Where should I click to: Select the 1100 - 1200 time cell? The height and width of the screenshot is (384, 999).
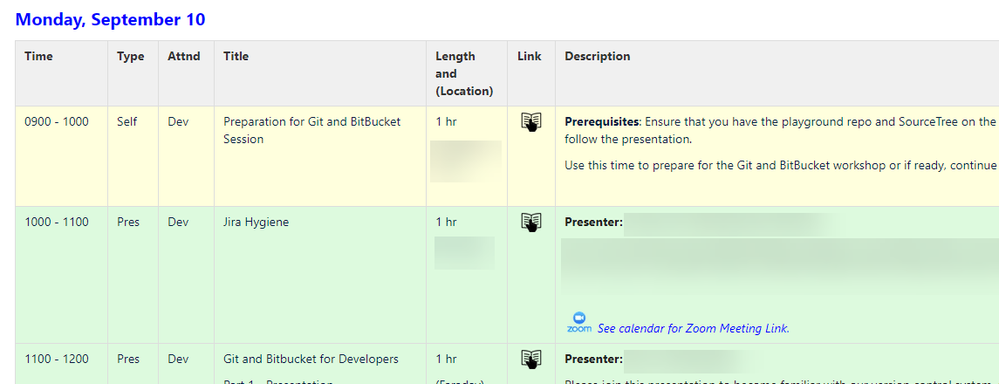pyautogui.click(x=57, y=359)
